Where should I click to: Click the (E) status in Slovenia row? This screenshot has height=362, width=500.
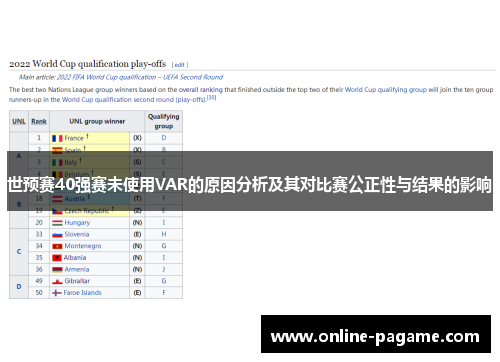coord(137,235)
